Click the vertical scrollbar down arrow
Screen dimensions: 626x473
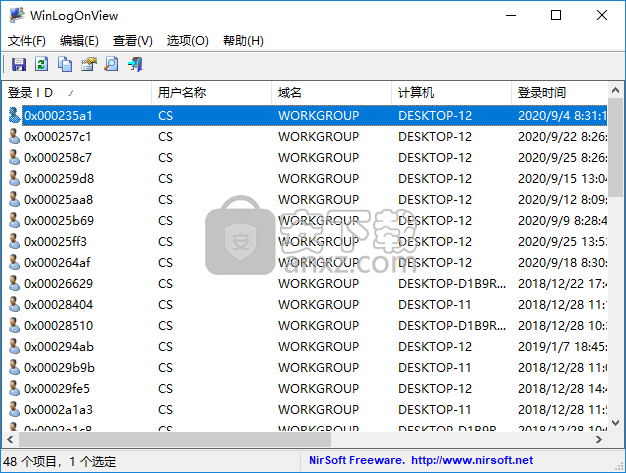coord(615,422)
